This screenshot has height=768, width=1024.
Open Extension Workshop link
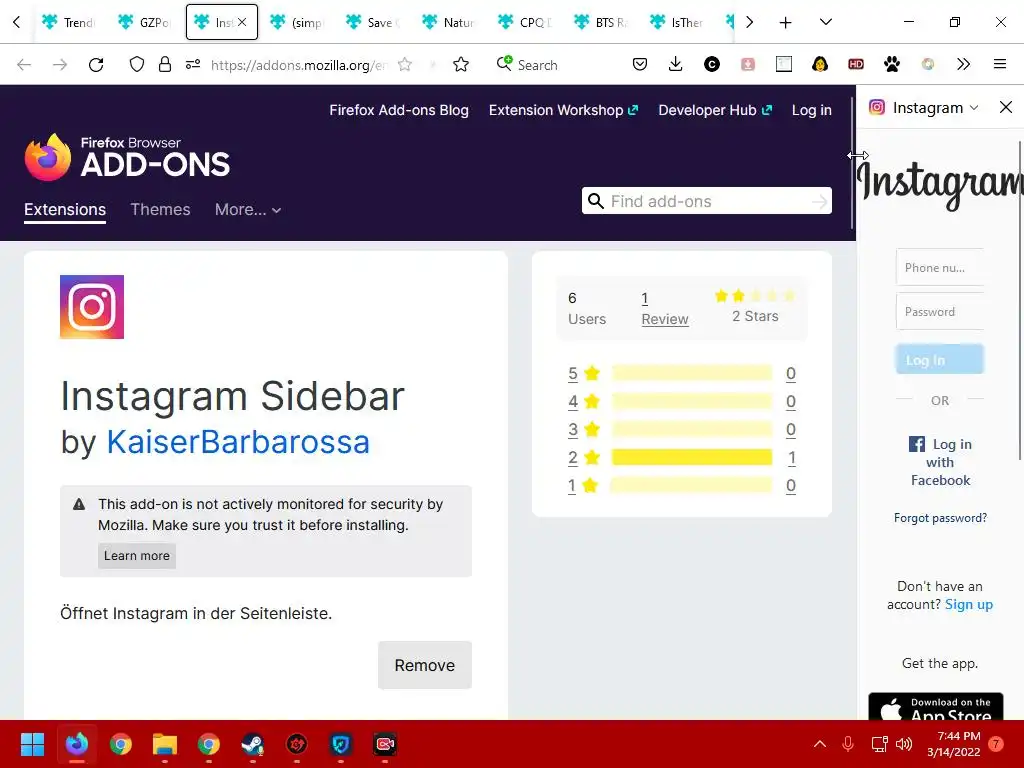click(x=563, y=110)
